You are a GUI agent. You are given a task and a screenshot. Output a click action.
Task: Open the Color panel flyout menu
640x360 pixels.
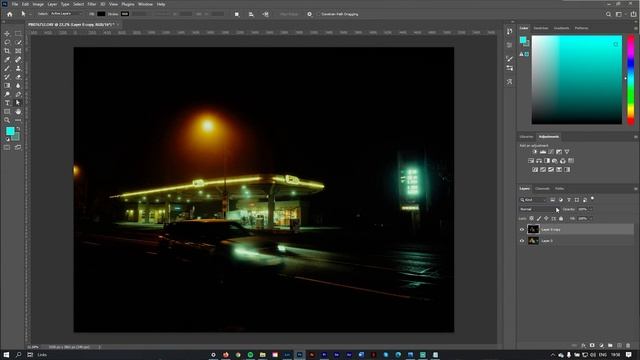click(636, 28)
